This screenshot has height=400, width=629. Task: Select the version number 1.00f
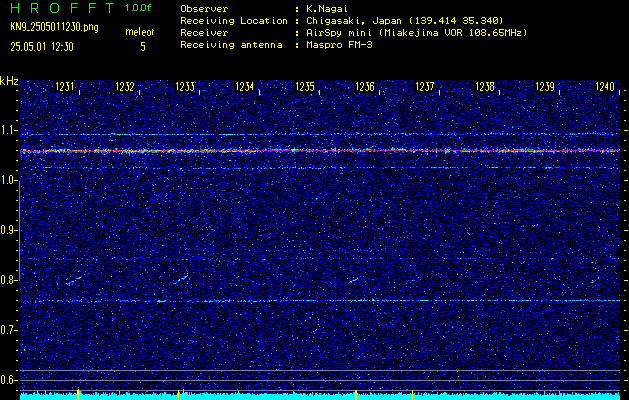138,8
